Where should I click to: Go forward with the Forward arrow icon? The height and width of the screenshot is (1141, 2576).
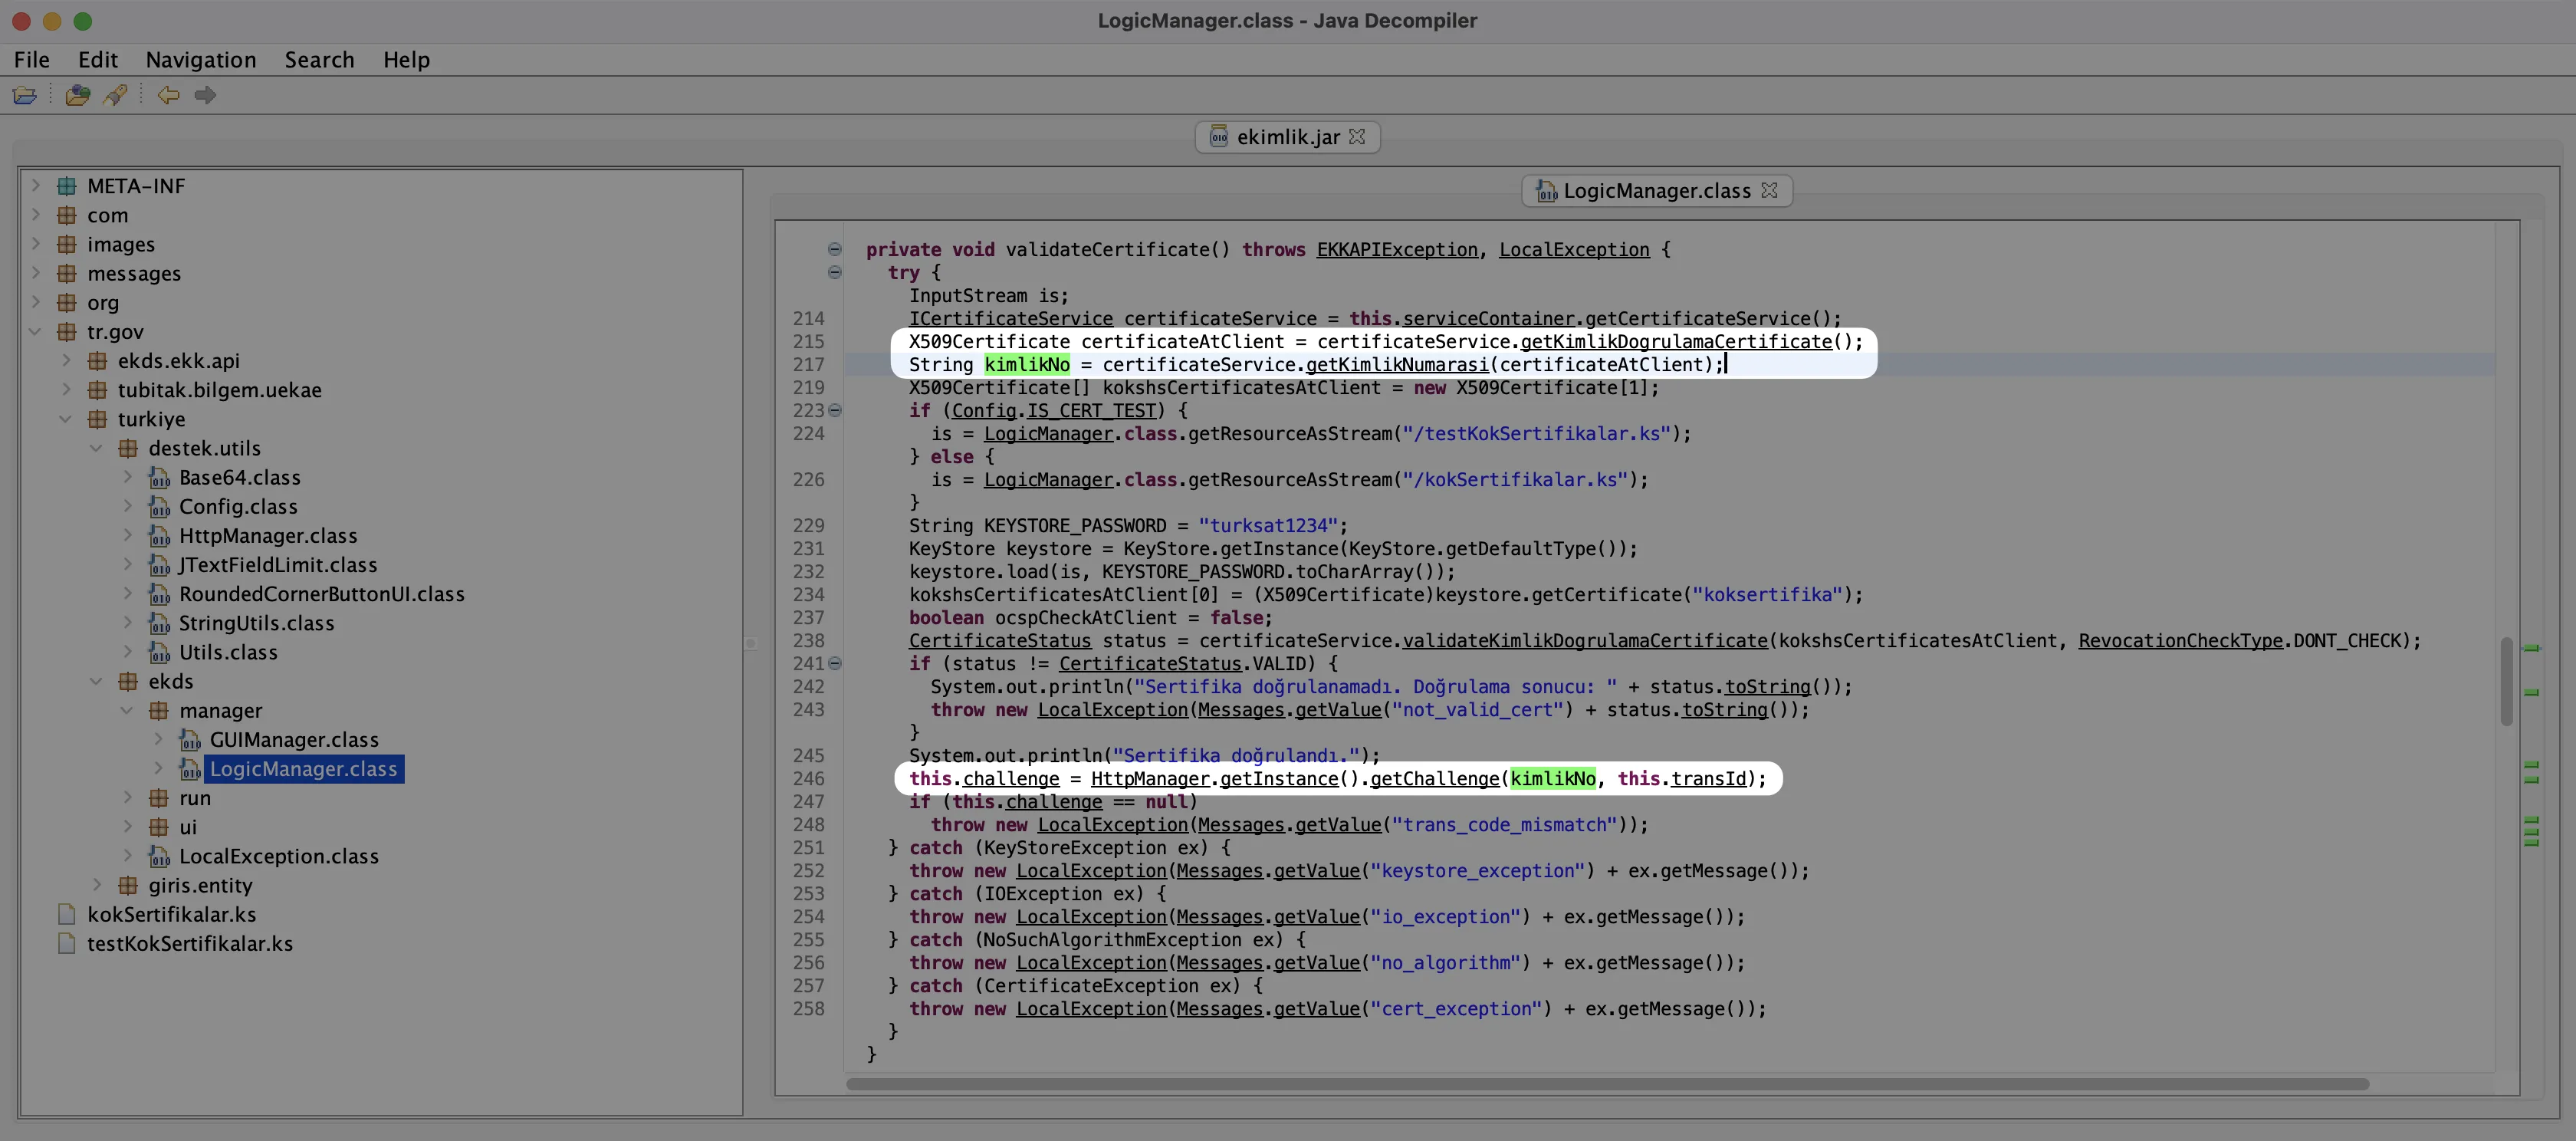[x=205, y=95]
